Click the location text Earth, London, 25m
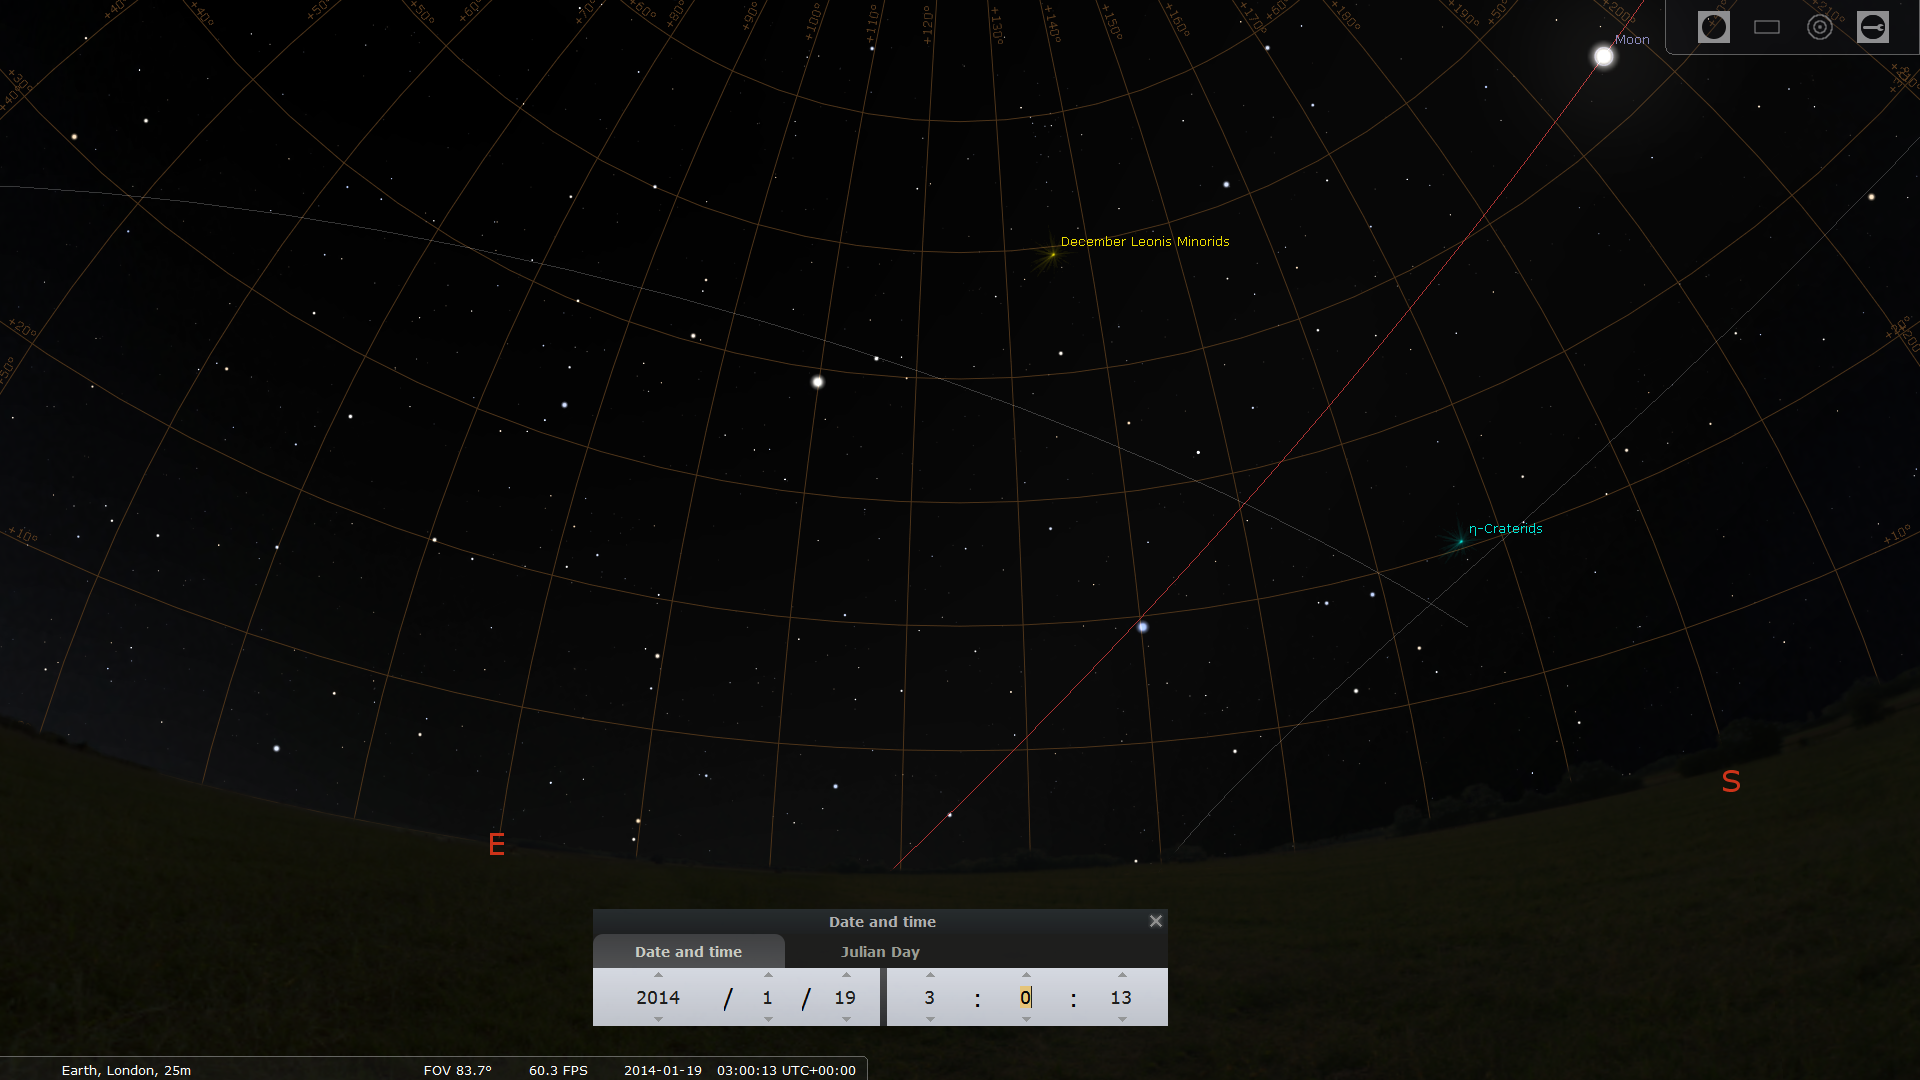1920x1080 pixels. pyautogui.click(x=126, y=1070)
